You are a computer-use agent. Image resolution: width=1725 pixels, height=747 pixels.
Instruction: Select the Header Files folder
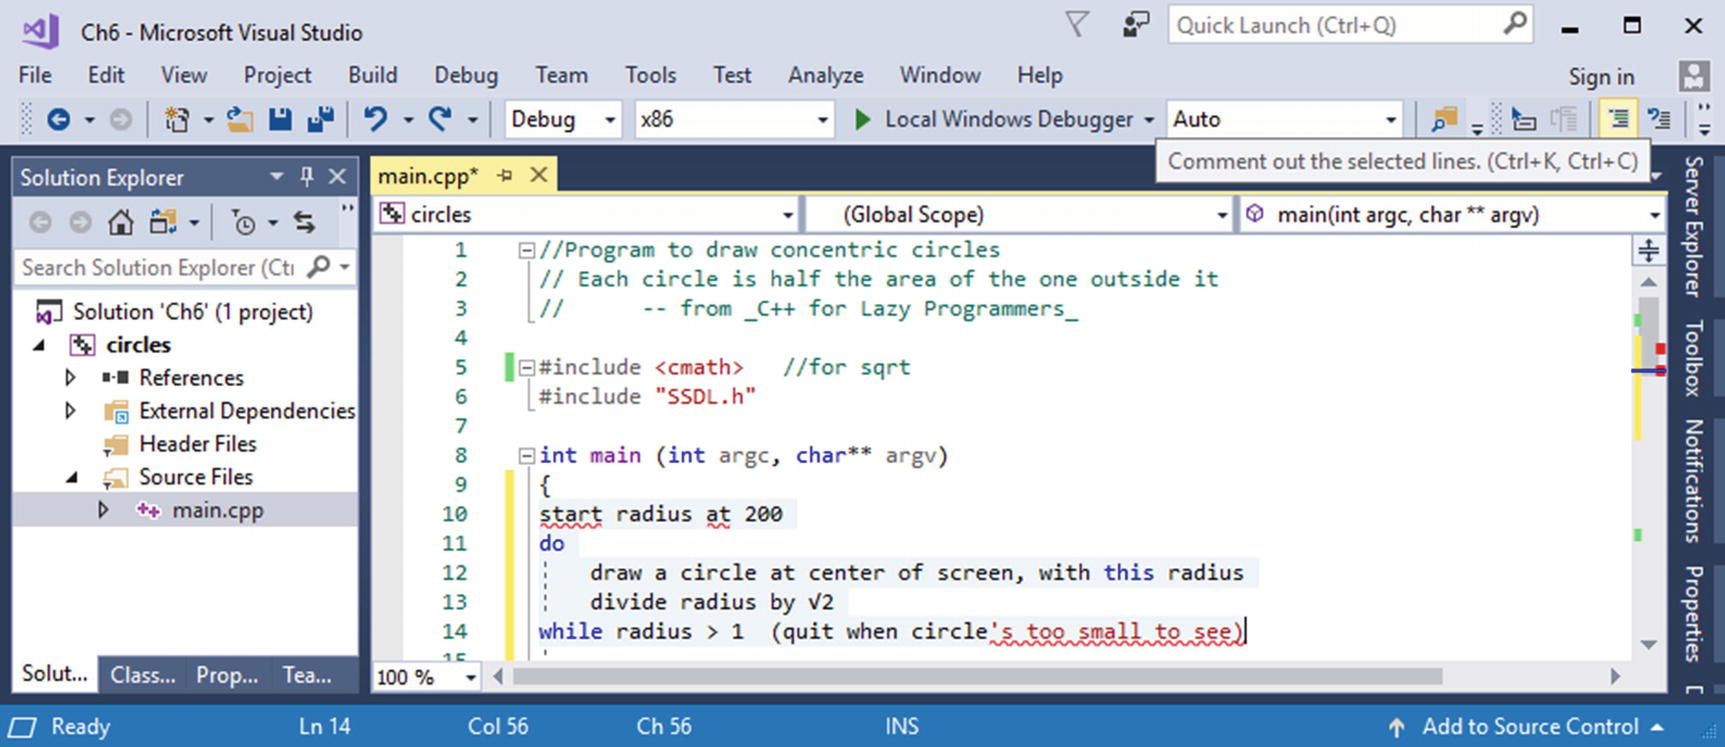[x=197, y=444]
